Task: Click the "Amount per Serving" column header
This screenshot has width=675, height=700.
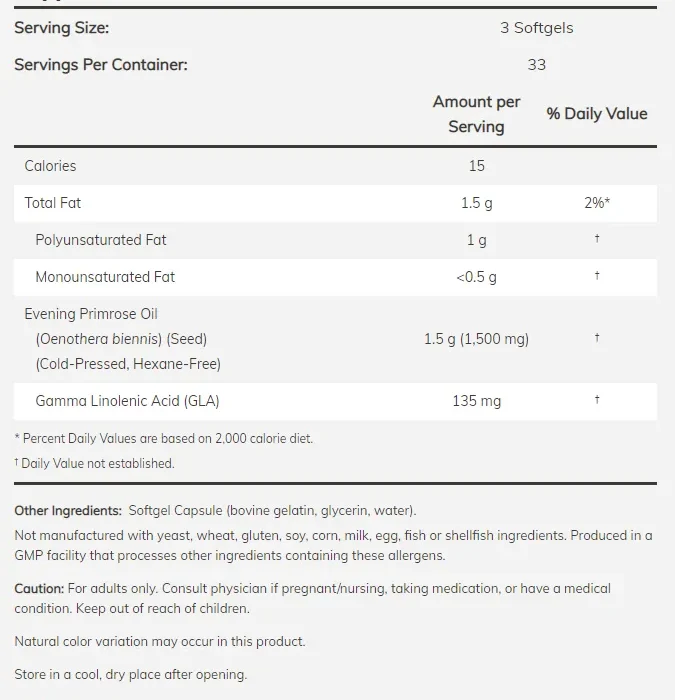Action: [476, 114]
